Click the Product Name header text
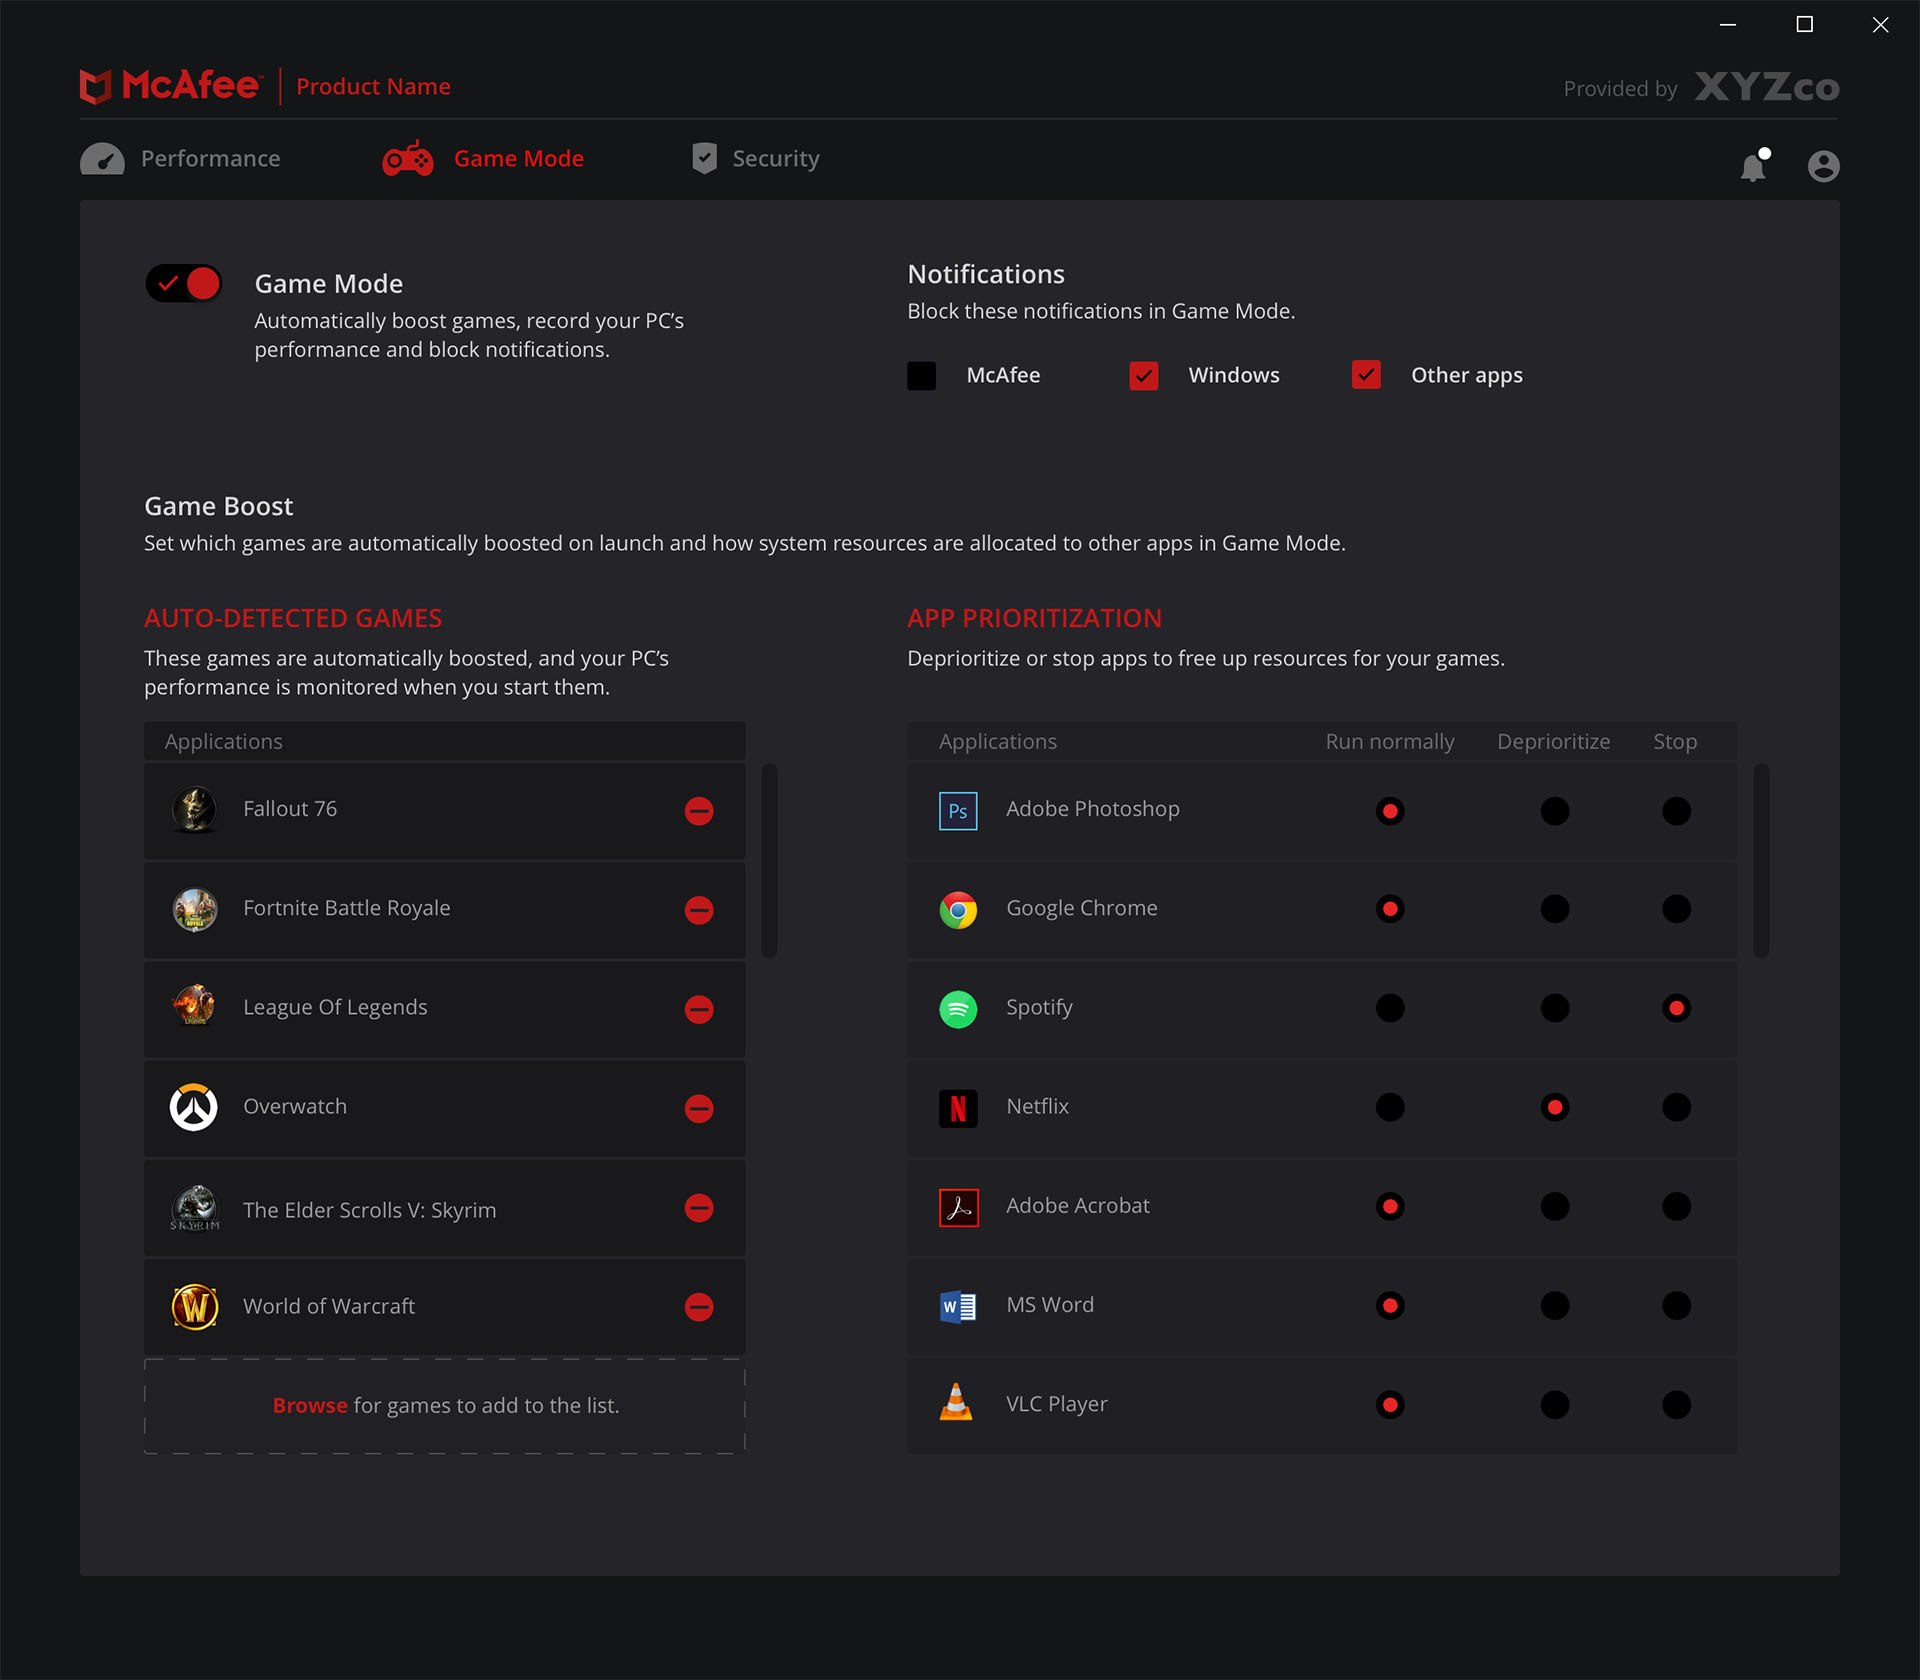 point(373,87)
